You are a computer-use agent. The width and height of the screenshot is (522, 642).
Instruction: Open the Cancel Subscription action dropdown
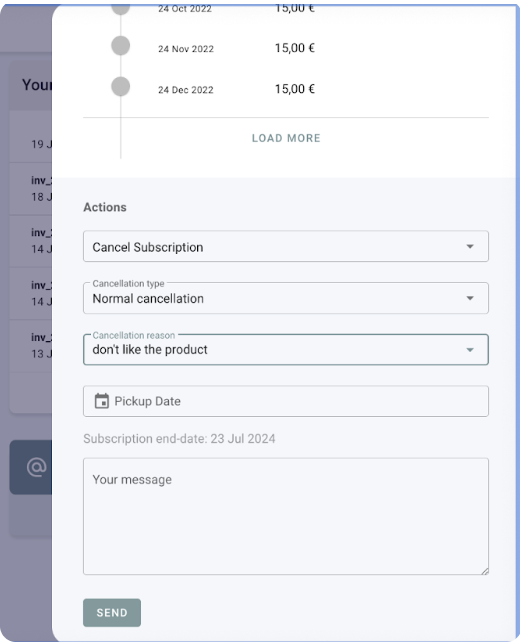[286, 246]
